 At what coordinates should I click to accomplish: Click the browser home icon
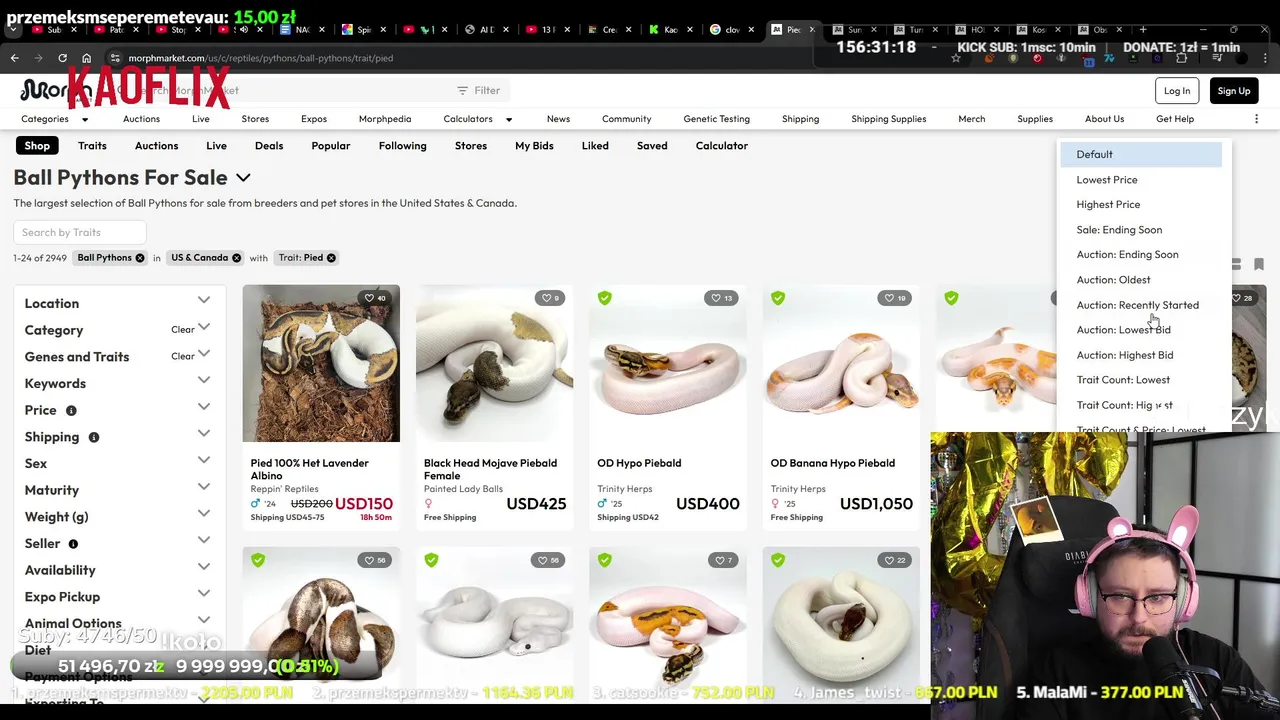(86, 58)
